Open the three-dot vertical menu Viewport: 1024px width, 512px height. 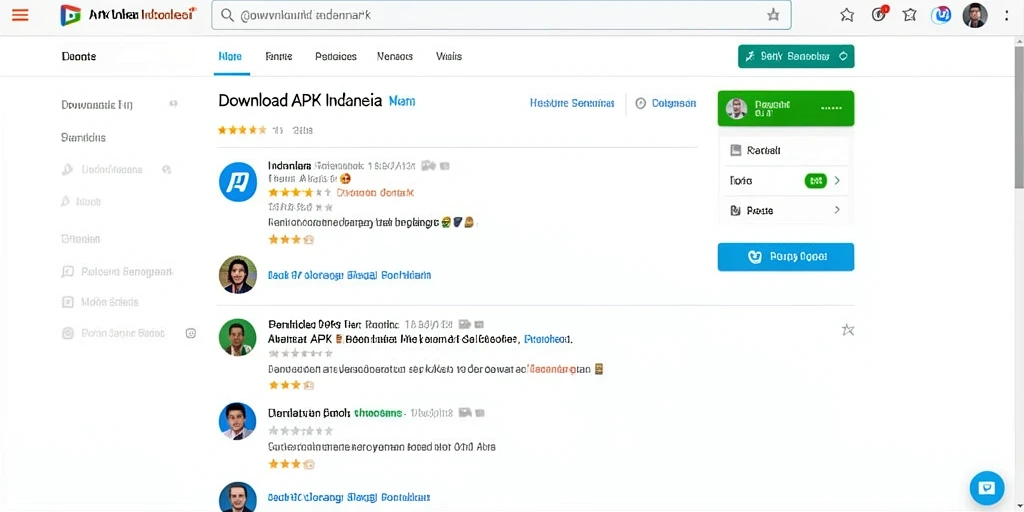click(x=1006, y=14)
